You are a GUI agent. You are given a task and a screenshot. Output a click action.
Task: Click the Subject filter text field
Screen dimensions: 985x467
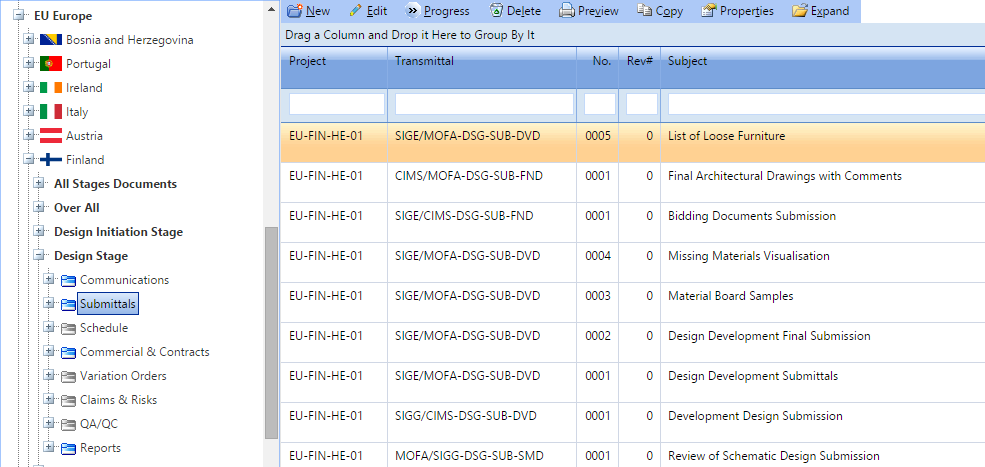click(x=825, y=104)
